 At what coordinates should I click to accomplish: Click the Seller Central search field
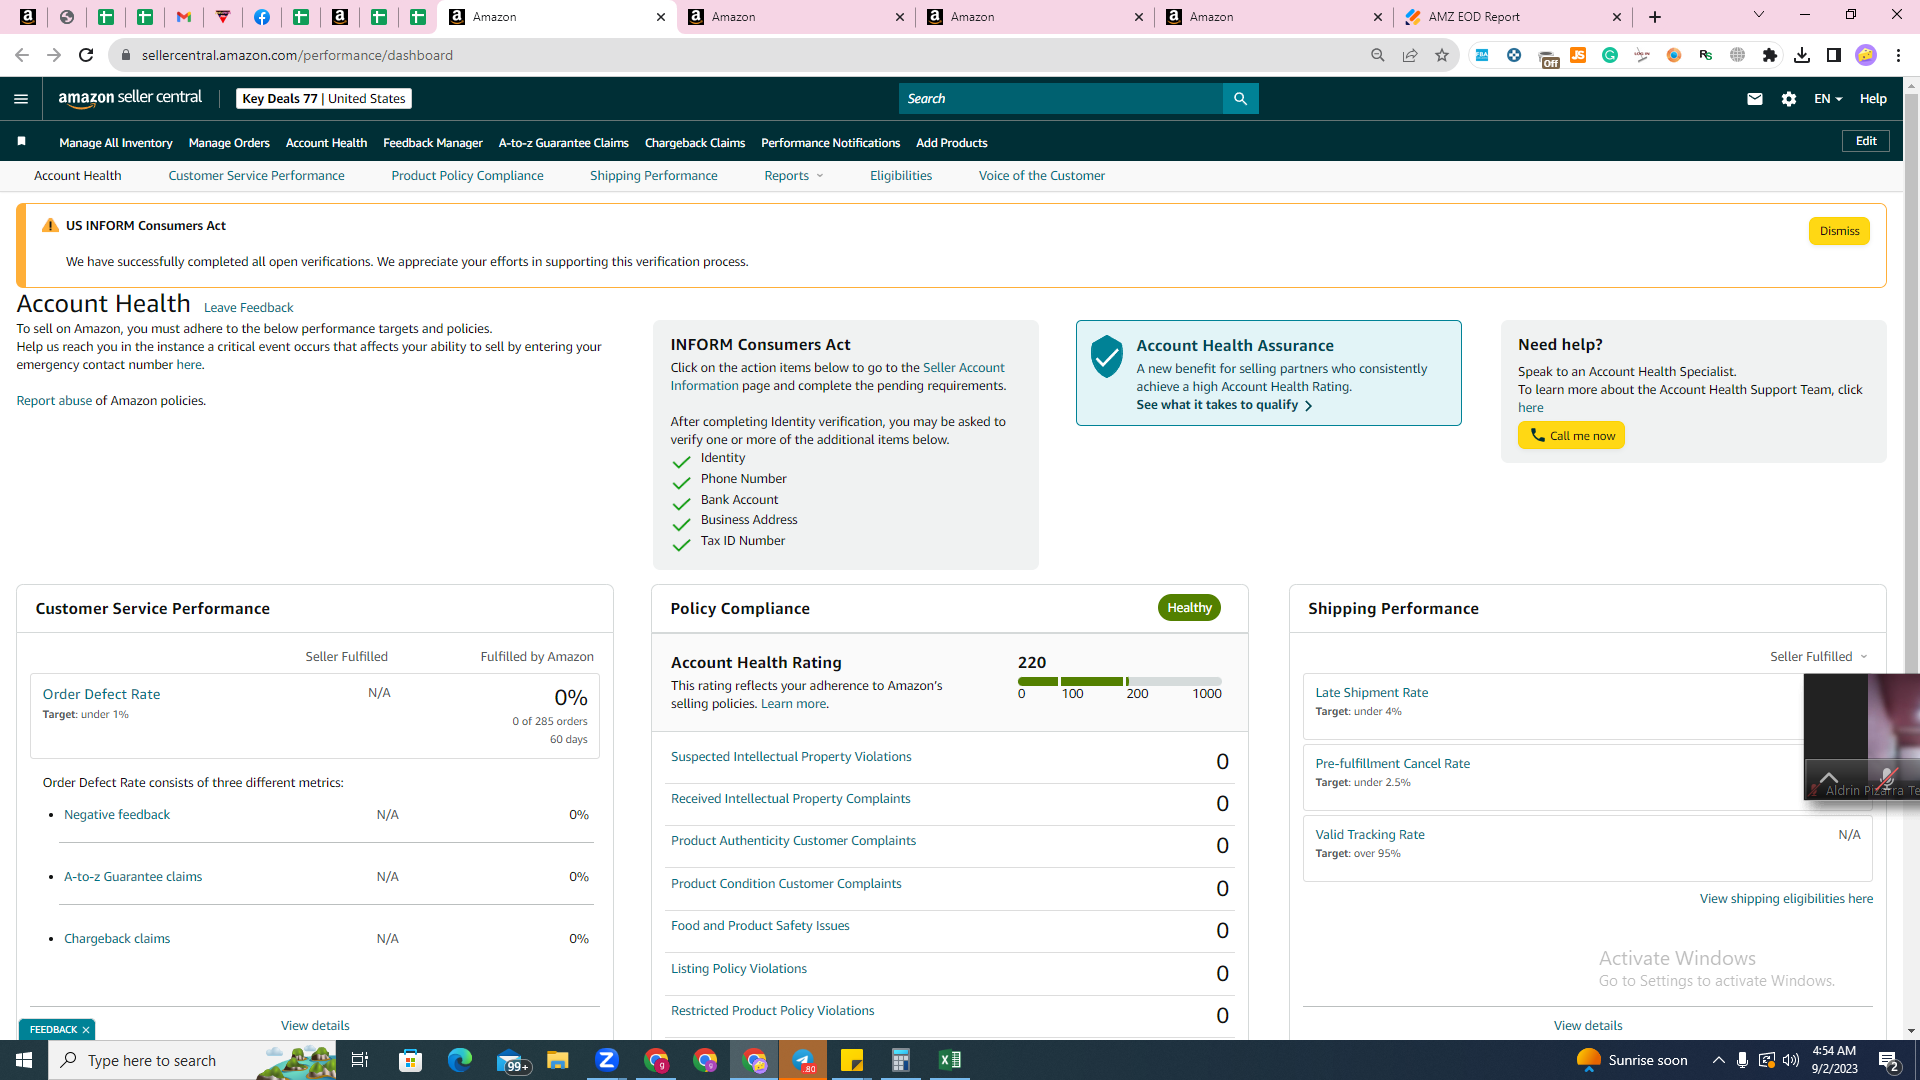coord(1060,99)
